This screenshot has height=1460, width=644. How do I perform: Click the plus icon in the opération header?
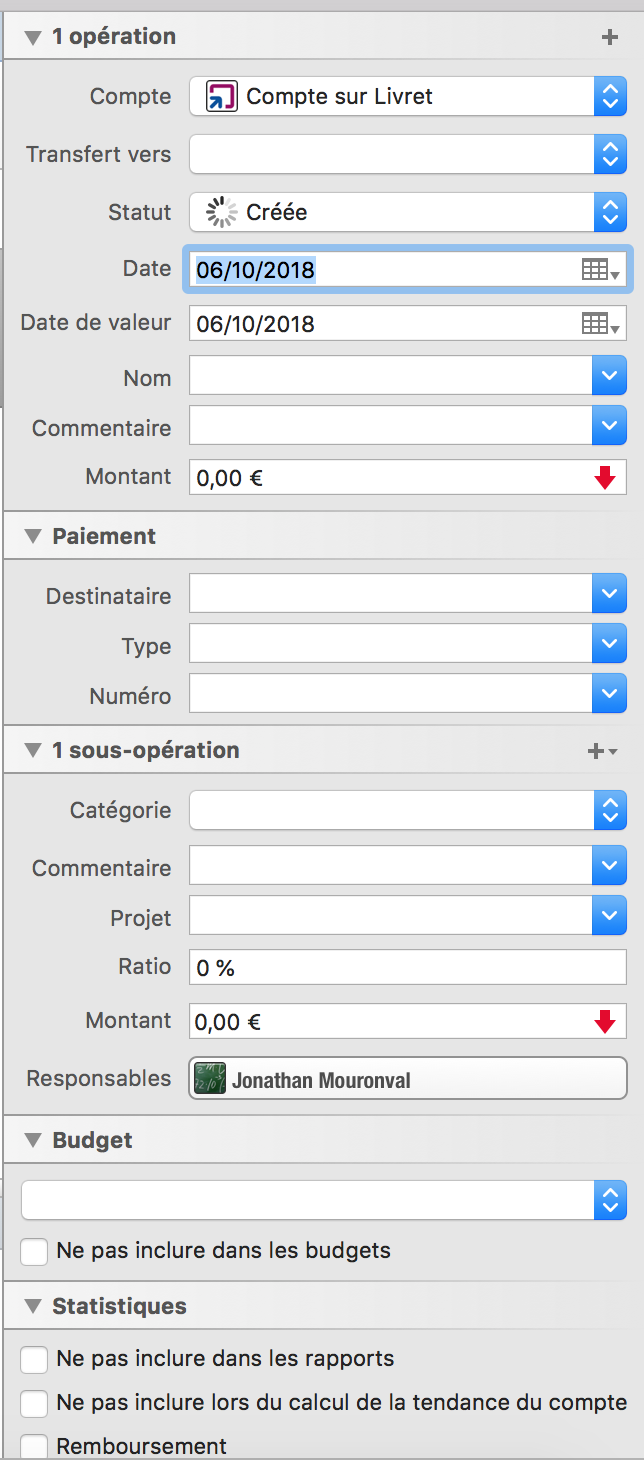coord(610,38)
